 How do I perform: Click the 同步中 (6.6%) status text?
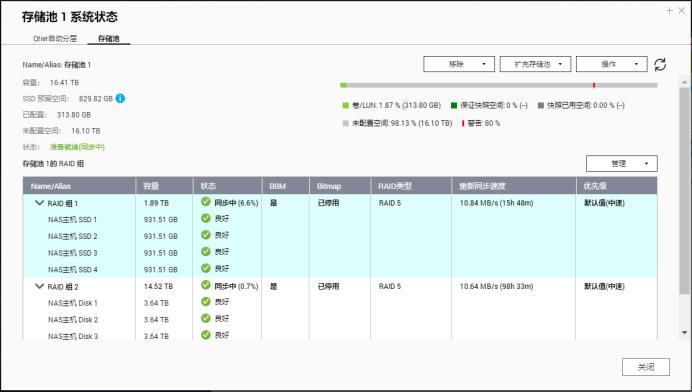pyautogui.click(x=236, y=203)
